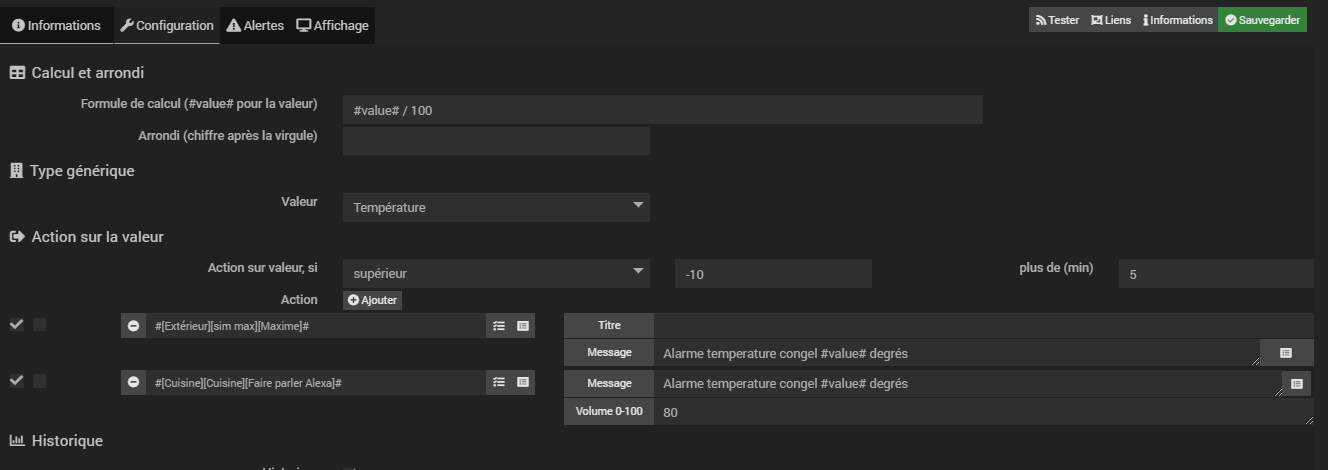Click list icon beside Alexa Message field

(1297, 384)
